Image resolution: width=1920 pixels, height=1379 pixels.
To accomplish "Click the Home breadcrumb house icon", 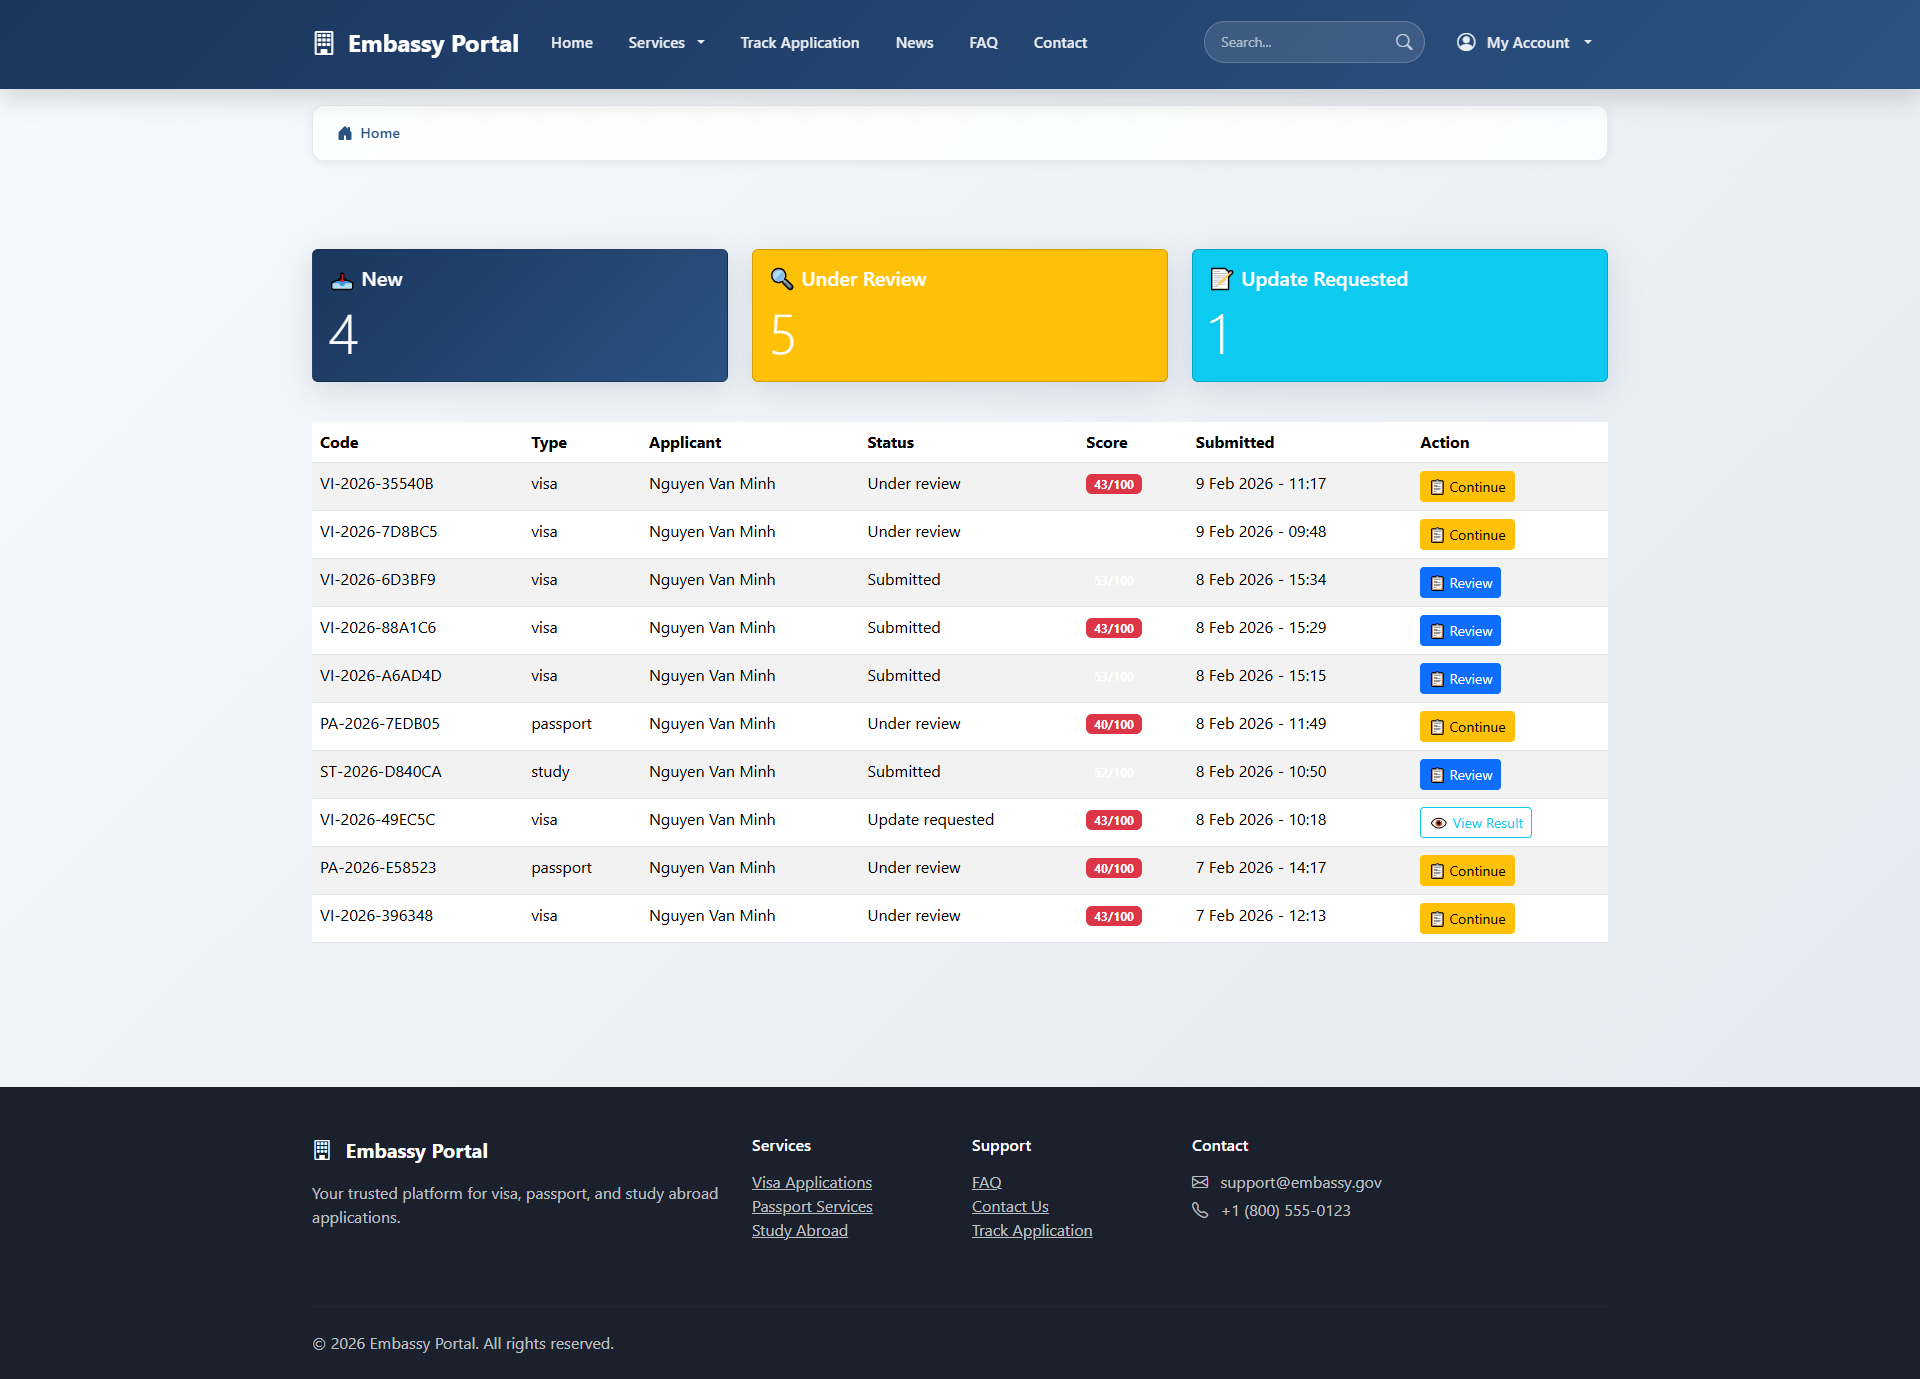I will (345, 133).
